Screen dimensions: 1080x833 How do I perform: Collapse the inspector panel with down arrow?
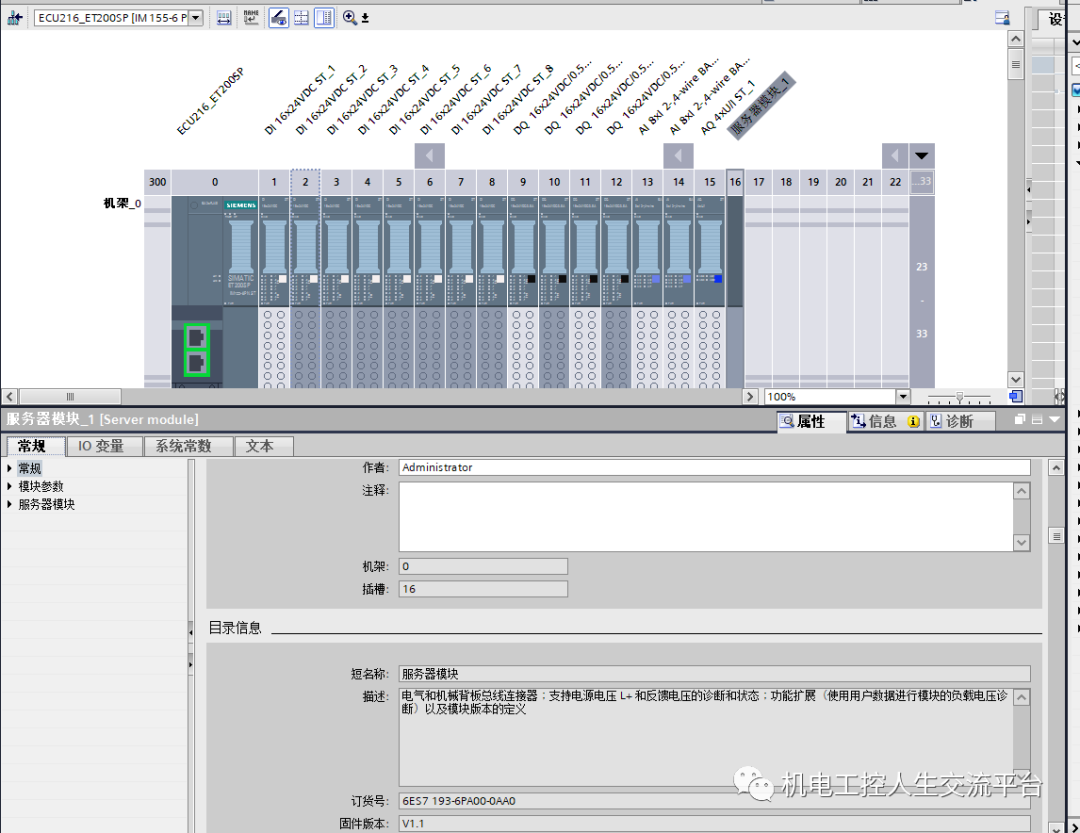[x=1054, y=419]
